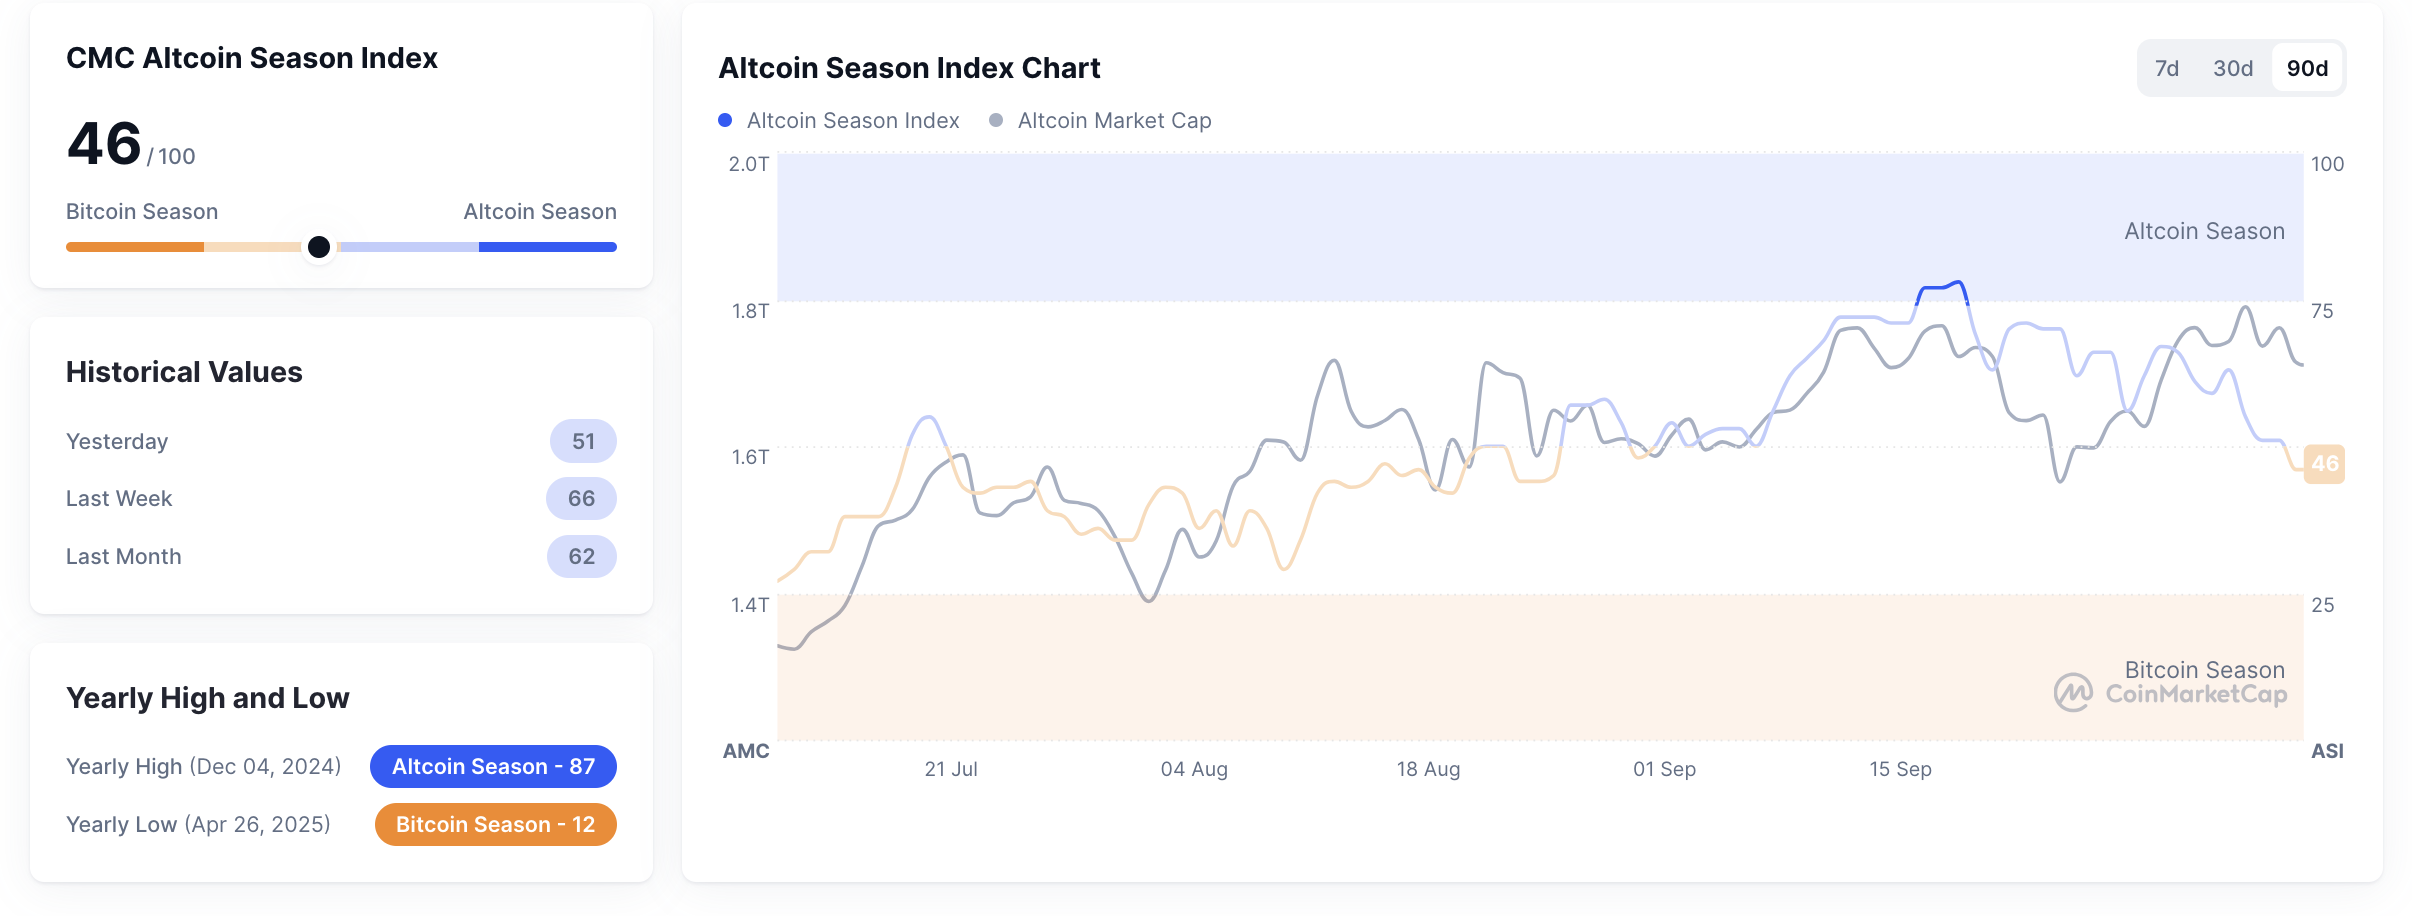
Task: Click the 15 Sep date on chart axis
Action: (x=1900, y=769)
